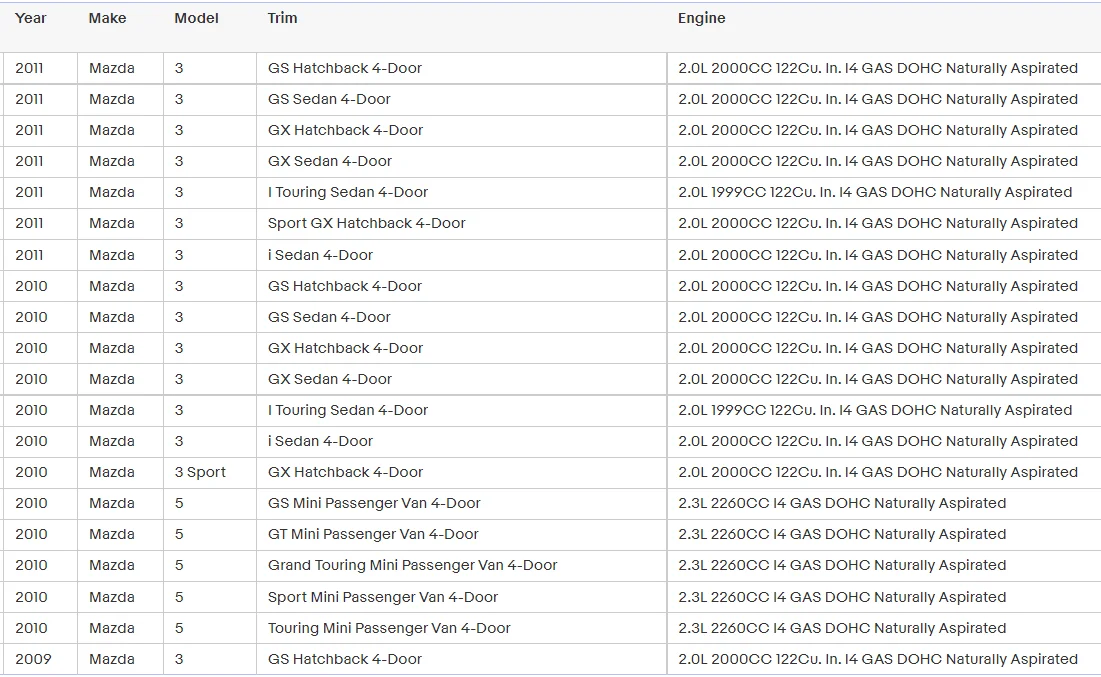Select GS Mini Passenger Van 4-Door cell
Viewport: 1101px width, 677px height.
click(461, 503)
